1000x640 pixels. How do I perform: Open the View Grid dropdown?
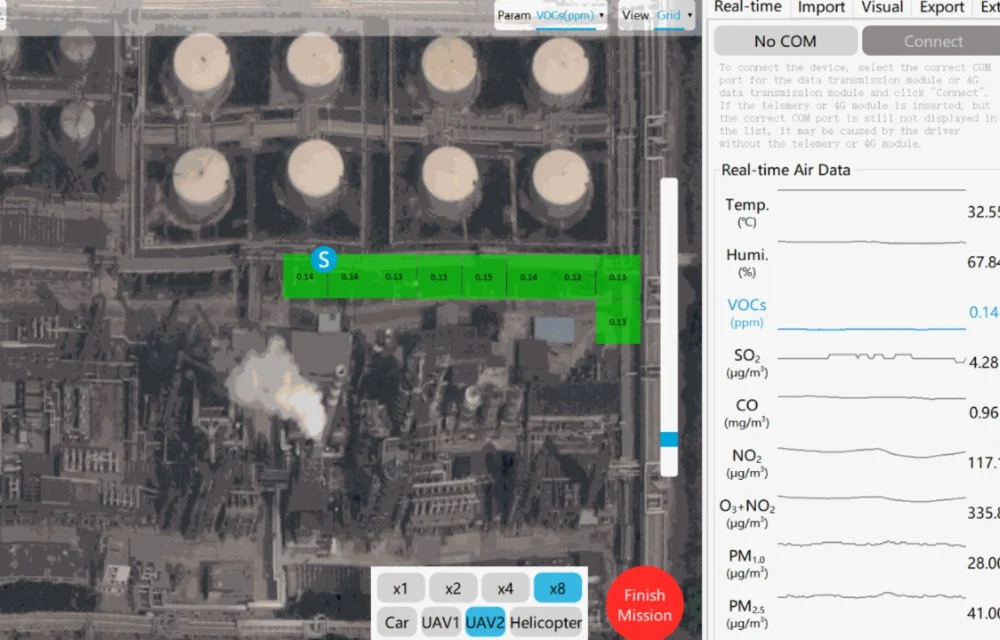coord(669,15)
